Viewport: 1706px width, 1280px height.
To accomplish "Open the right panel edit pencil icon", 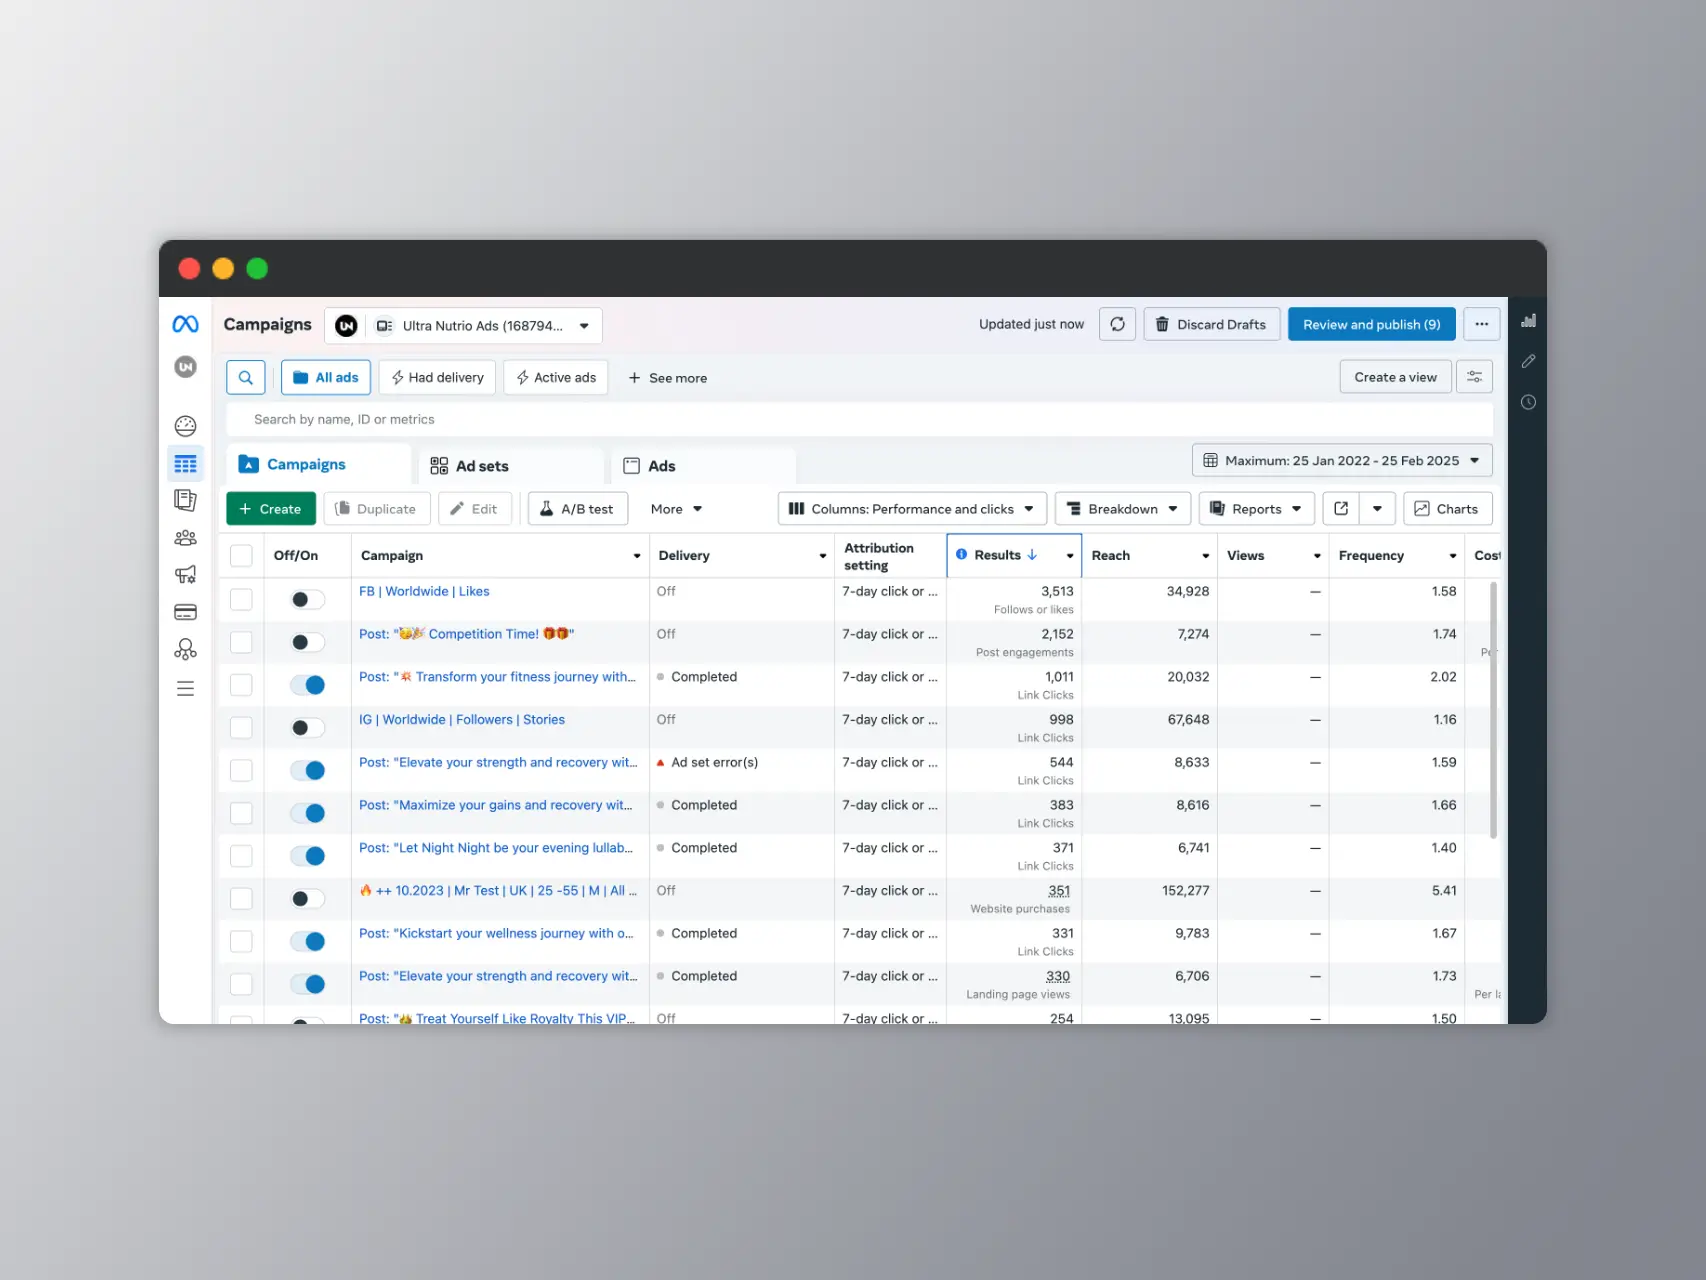I will click(x=1528, y=361).
